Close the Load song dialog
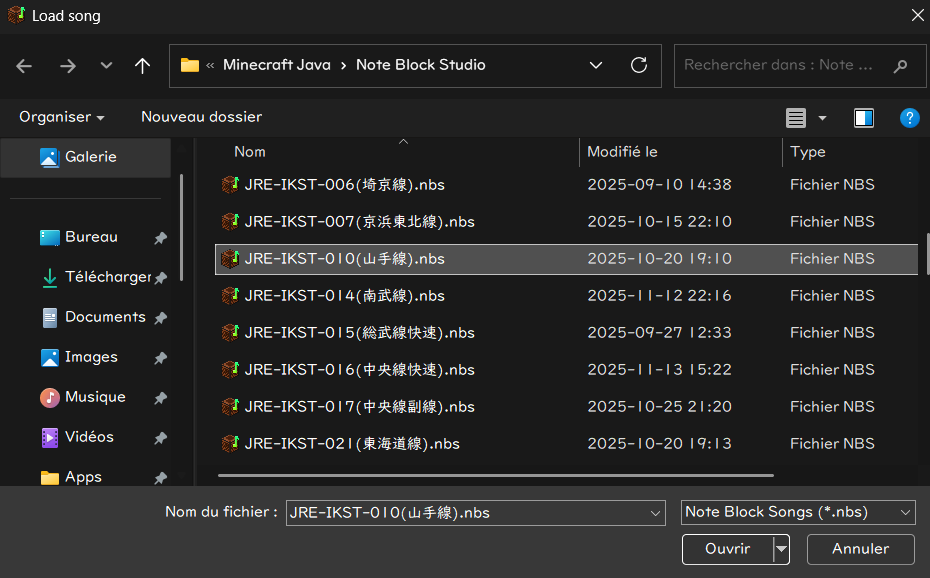This screenshot has height=578, width=930. tap(918, 15)
